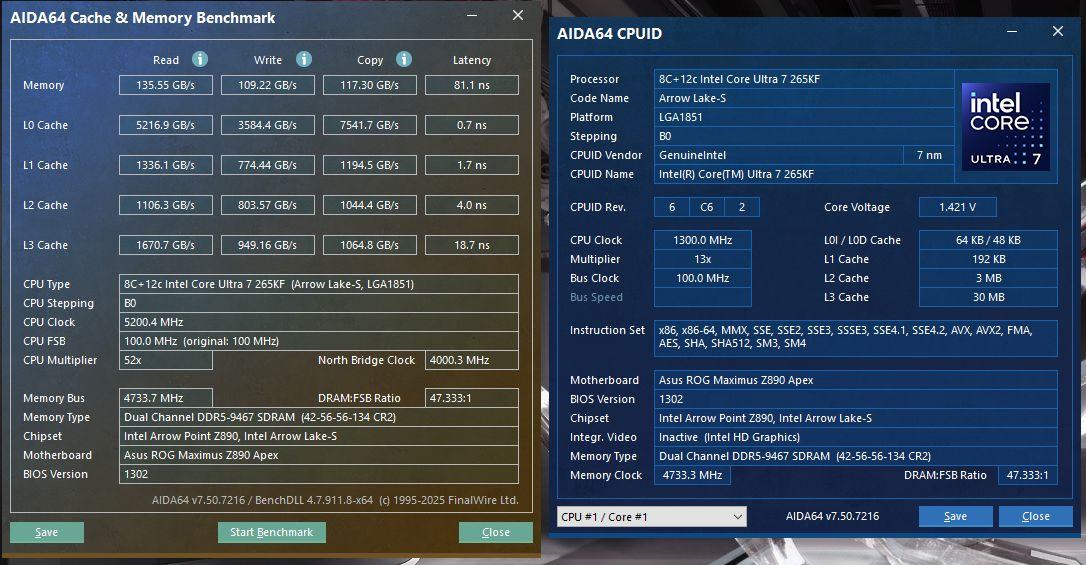Select the Memory Copy value 117.30 GB/s
Screen dimensions: 1086x565
coord(370,85)
